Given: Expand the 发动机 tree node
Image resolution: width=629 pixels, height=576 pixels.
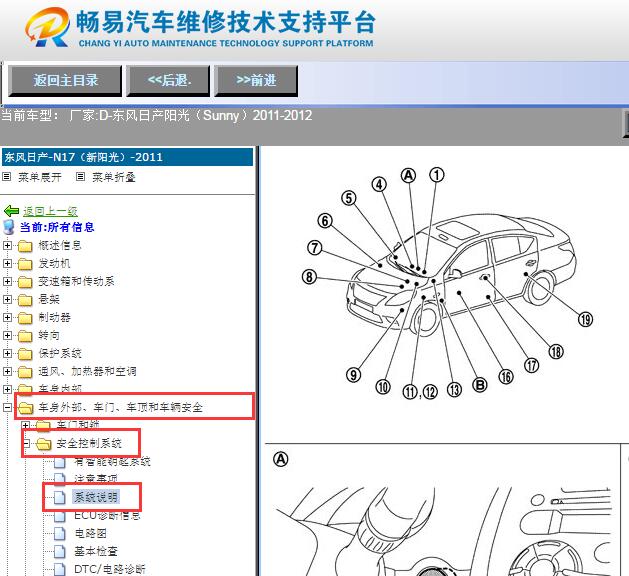Looking at the screenshot, I should pos(7,264).
